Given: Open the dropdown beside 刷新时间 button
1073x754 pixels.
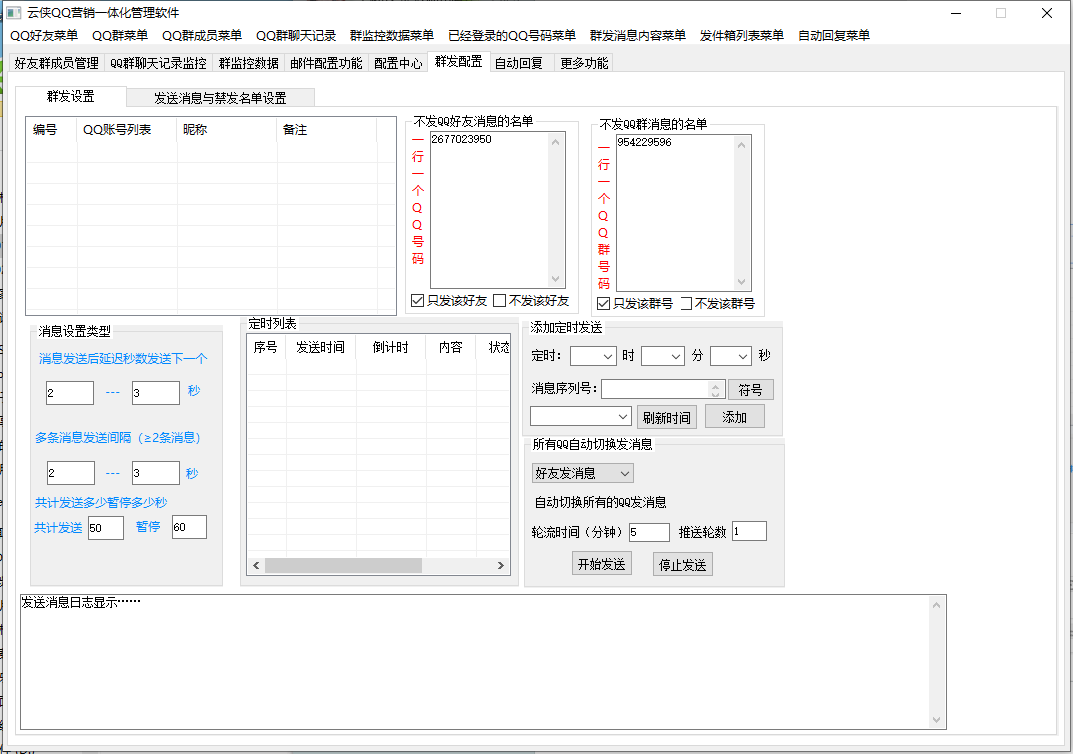Looking at the screenshot, I should [x=580, y=416].
